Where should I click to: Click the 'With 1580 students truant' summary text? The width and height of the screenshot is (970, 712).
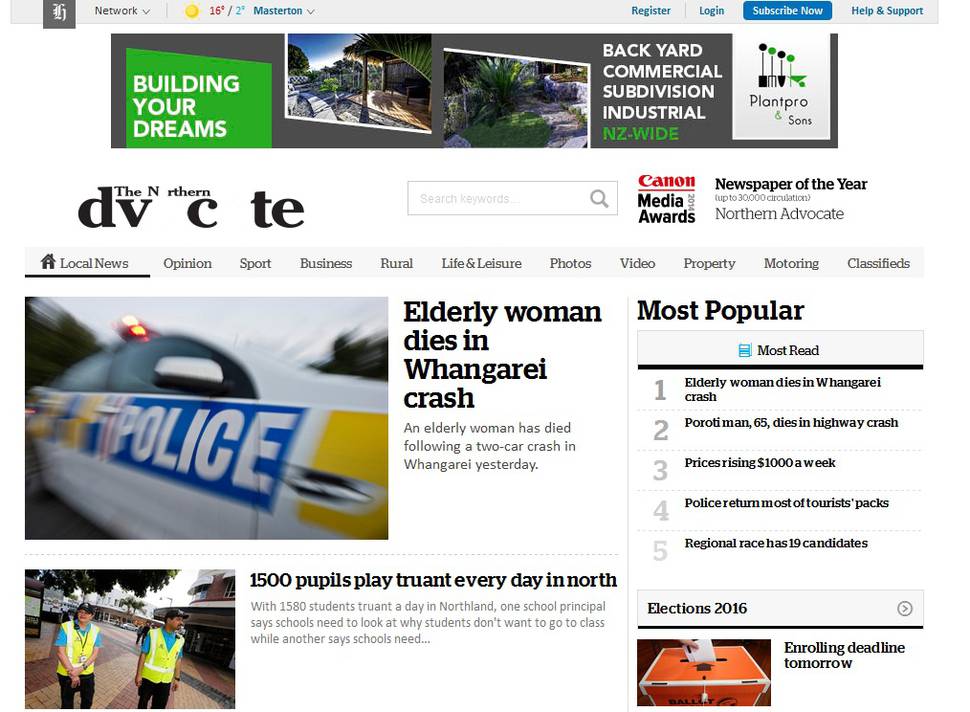pyautogui.click(x=427, y=622)
